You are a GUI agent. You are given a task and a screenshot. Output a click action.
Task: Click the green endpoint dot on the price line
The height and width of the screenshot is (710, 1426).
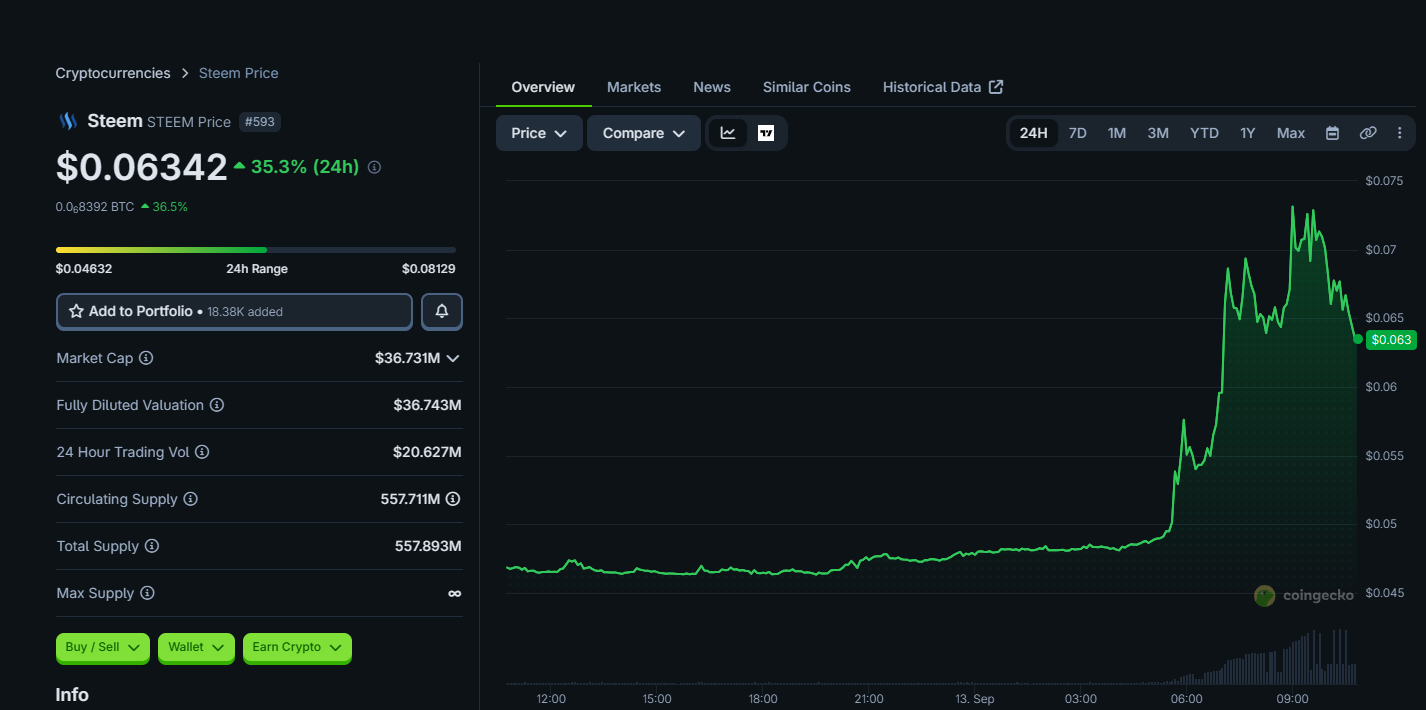[1357, 339]
